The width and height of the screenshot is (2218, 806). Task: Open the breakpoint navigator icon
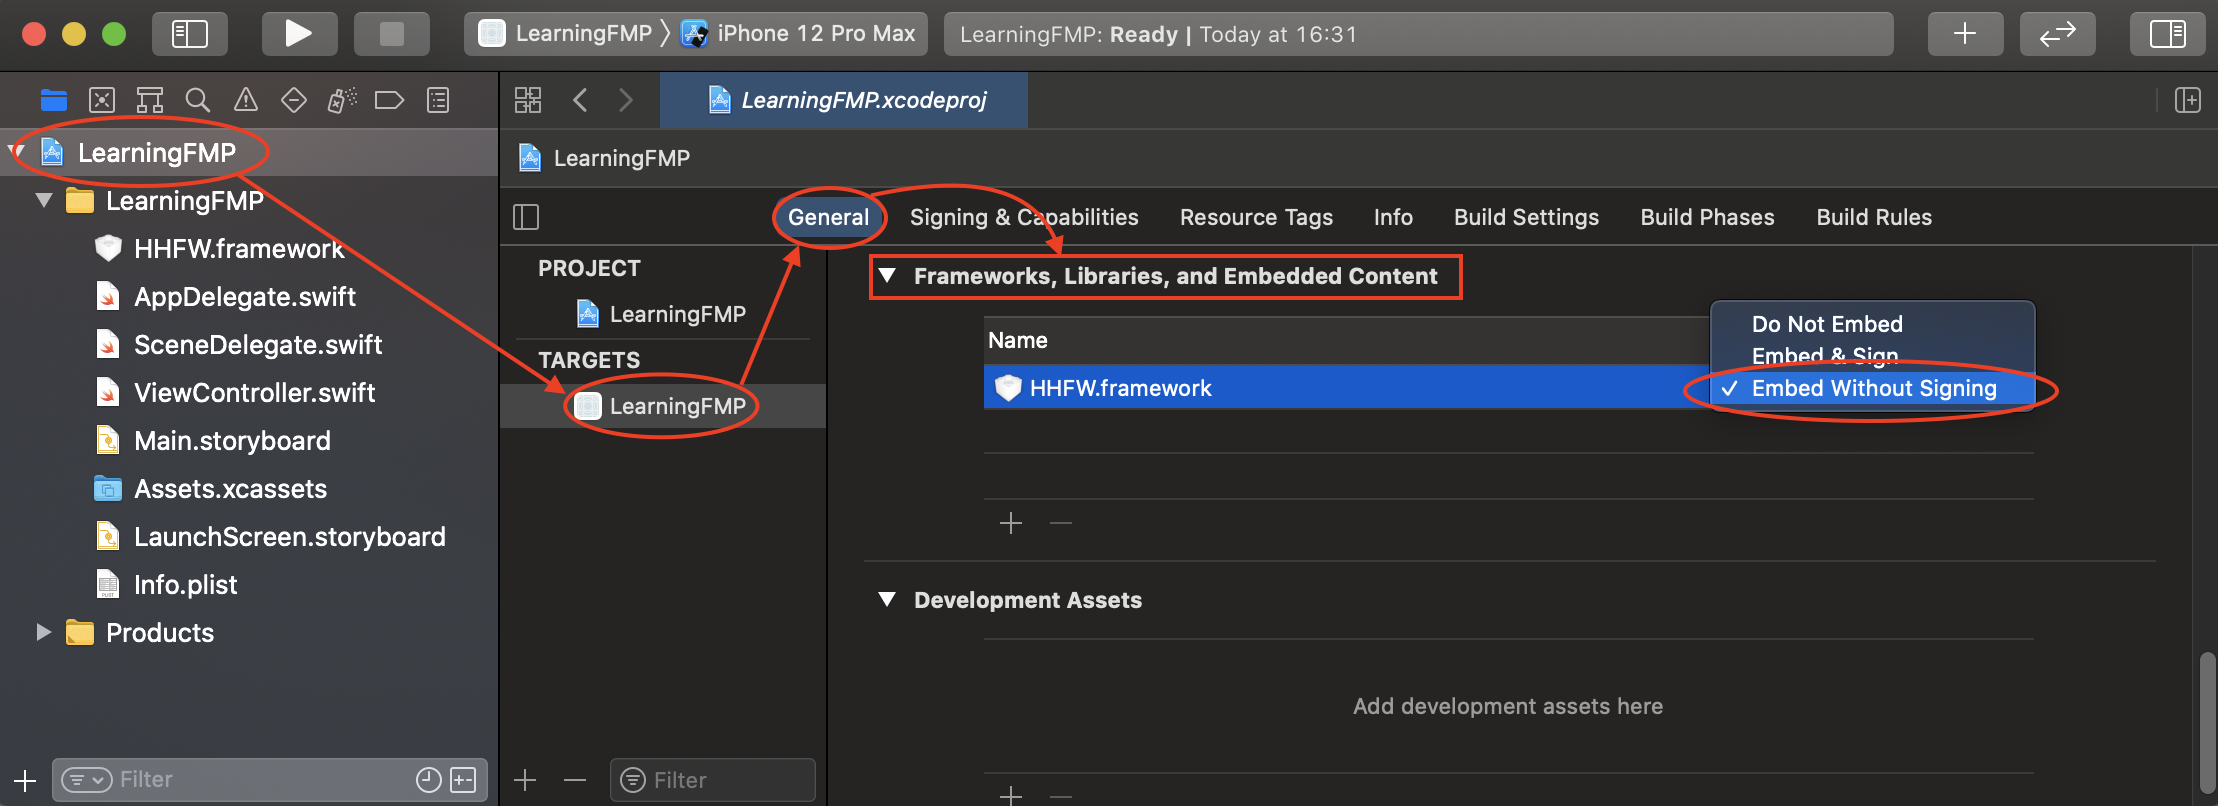389,100
